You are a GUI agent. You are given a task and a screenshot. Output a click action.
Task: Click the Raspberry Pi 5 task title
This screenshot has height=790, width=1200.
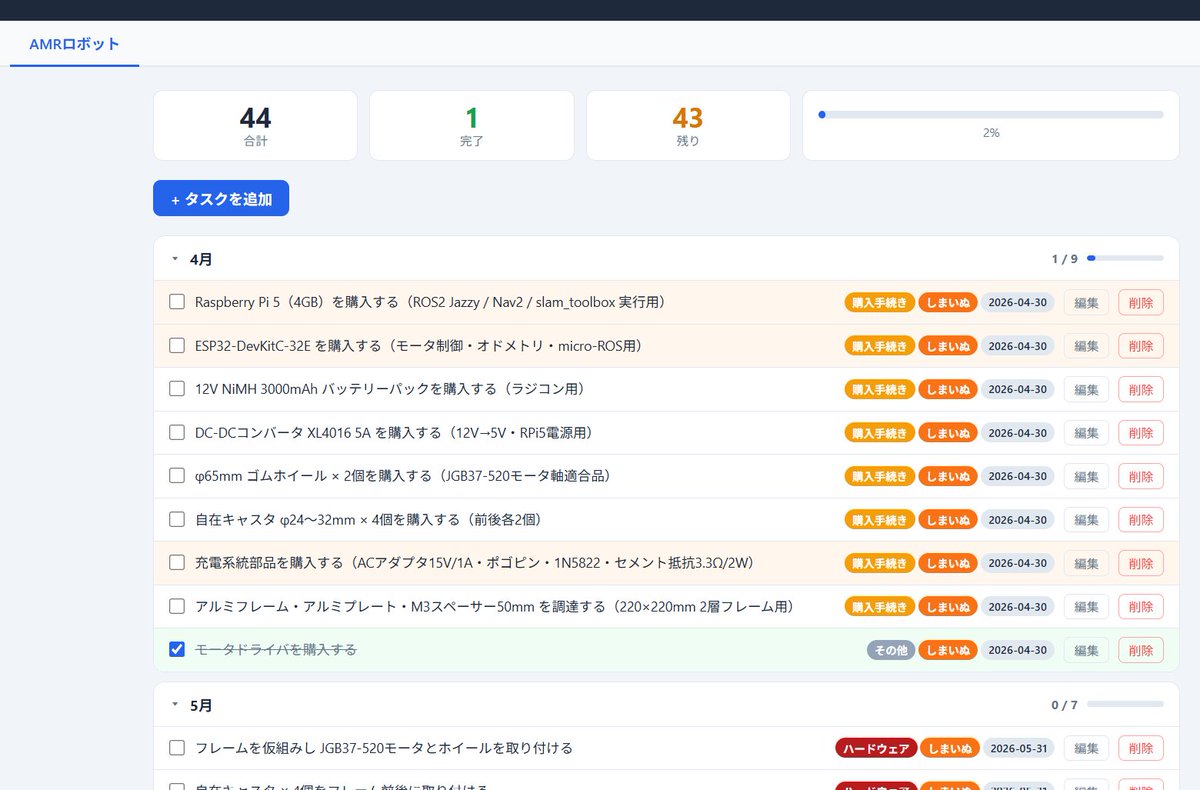point(430,302)
